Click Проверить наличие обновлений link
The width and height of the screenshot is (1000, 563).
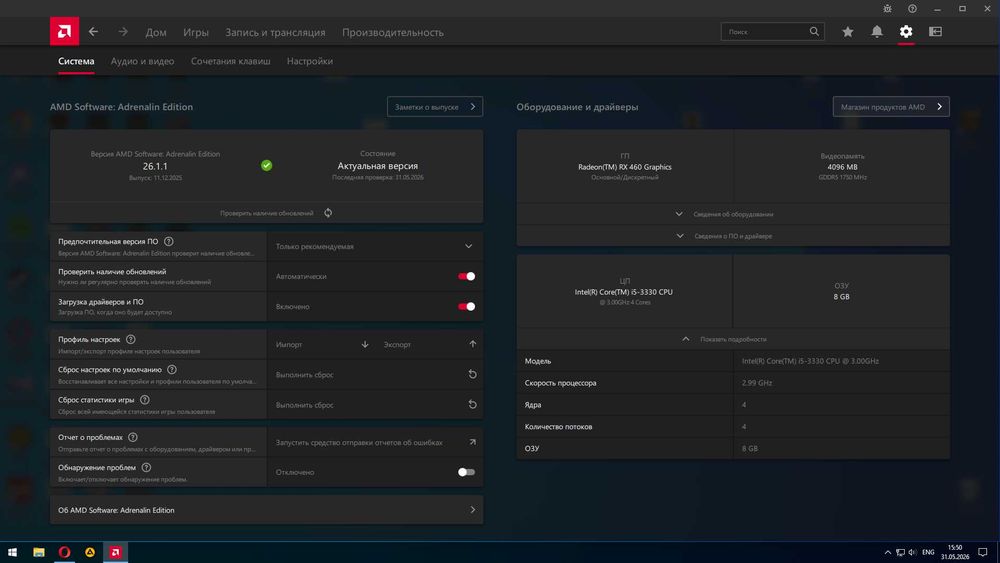(267, 213)
